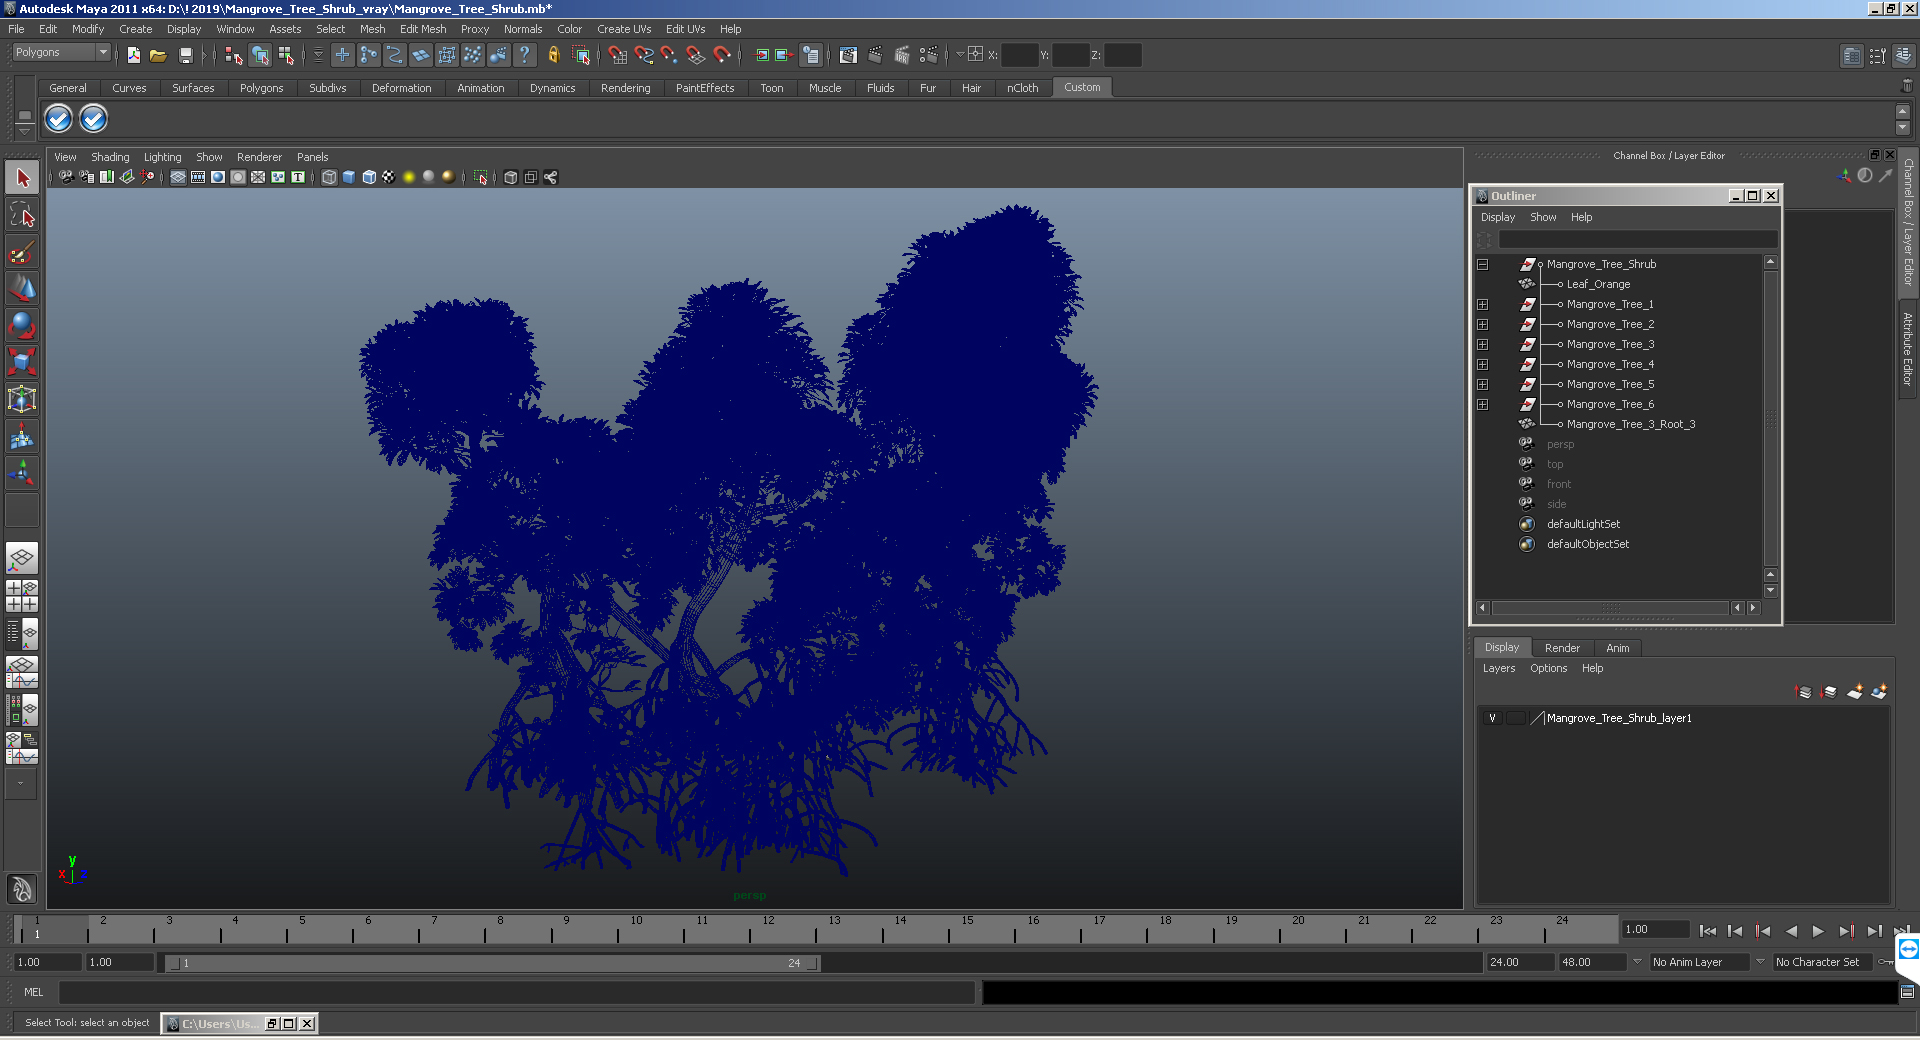
Task: Create layer from selected objects
Action: click(1879, 691)
